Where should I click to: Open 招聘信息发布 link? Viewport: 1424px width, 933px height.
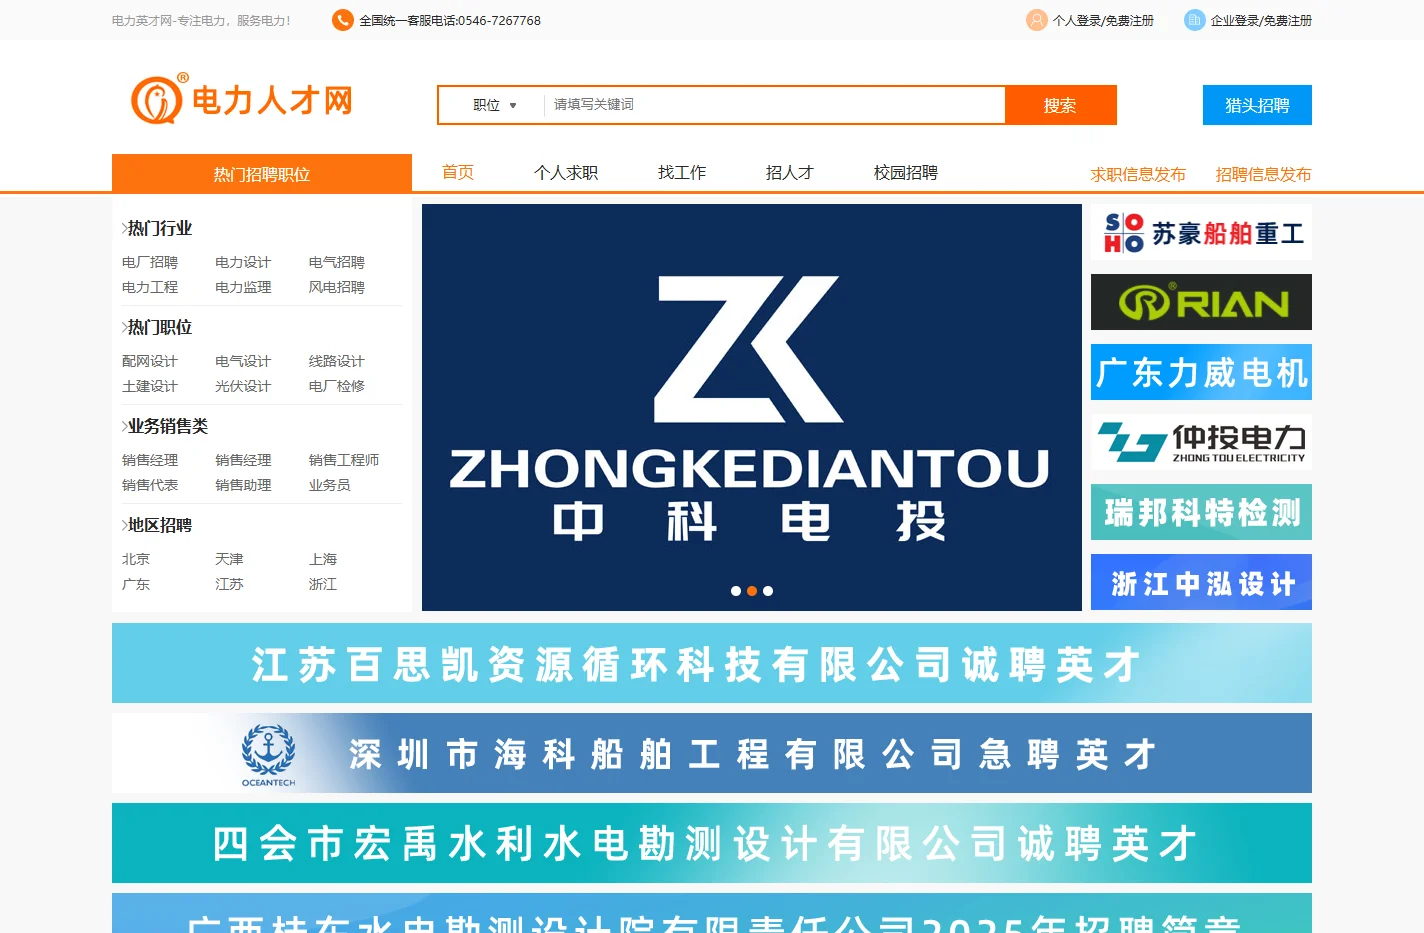1263,174
